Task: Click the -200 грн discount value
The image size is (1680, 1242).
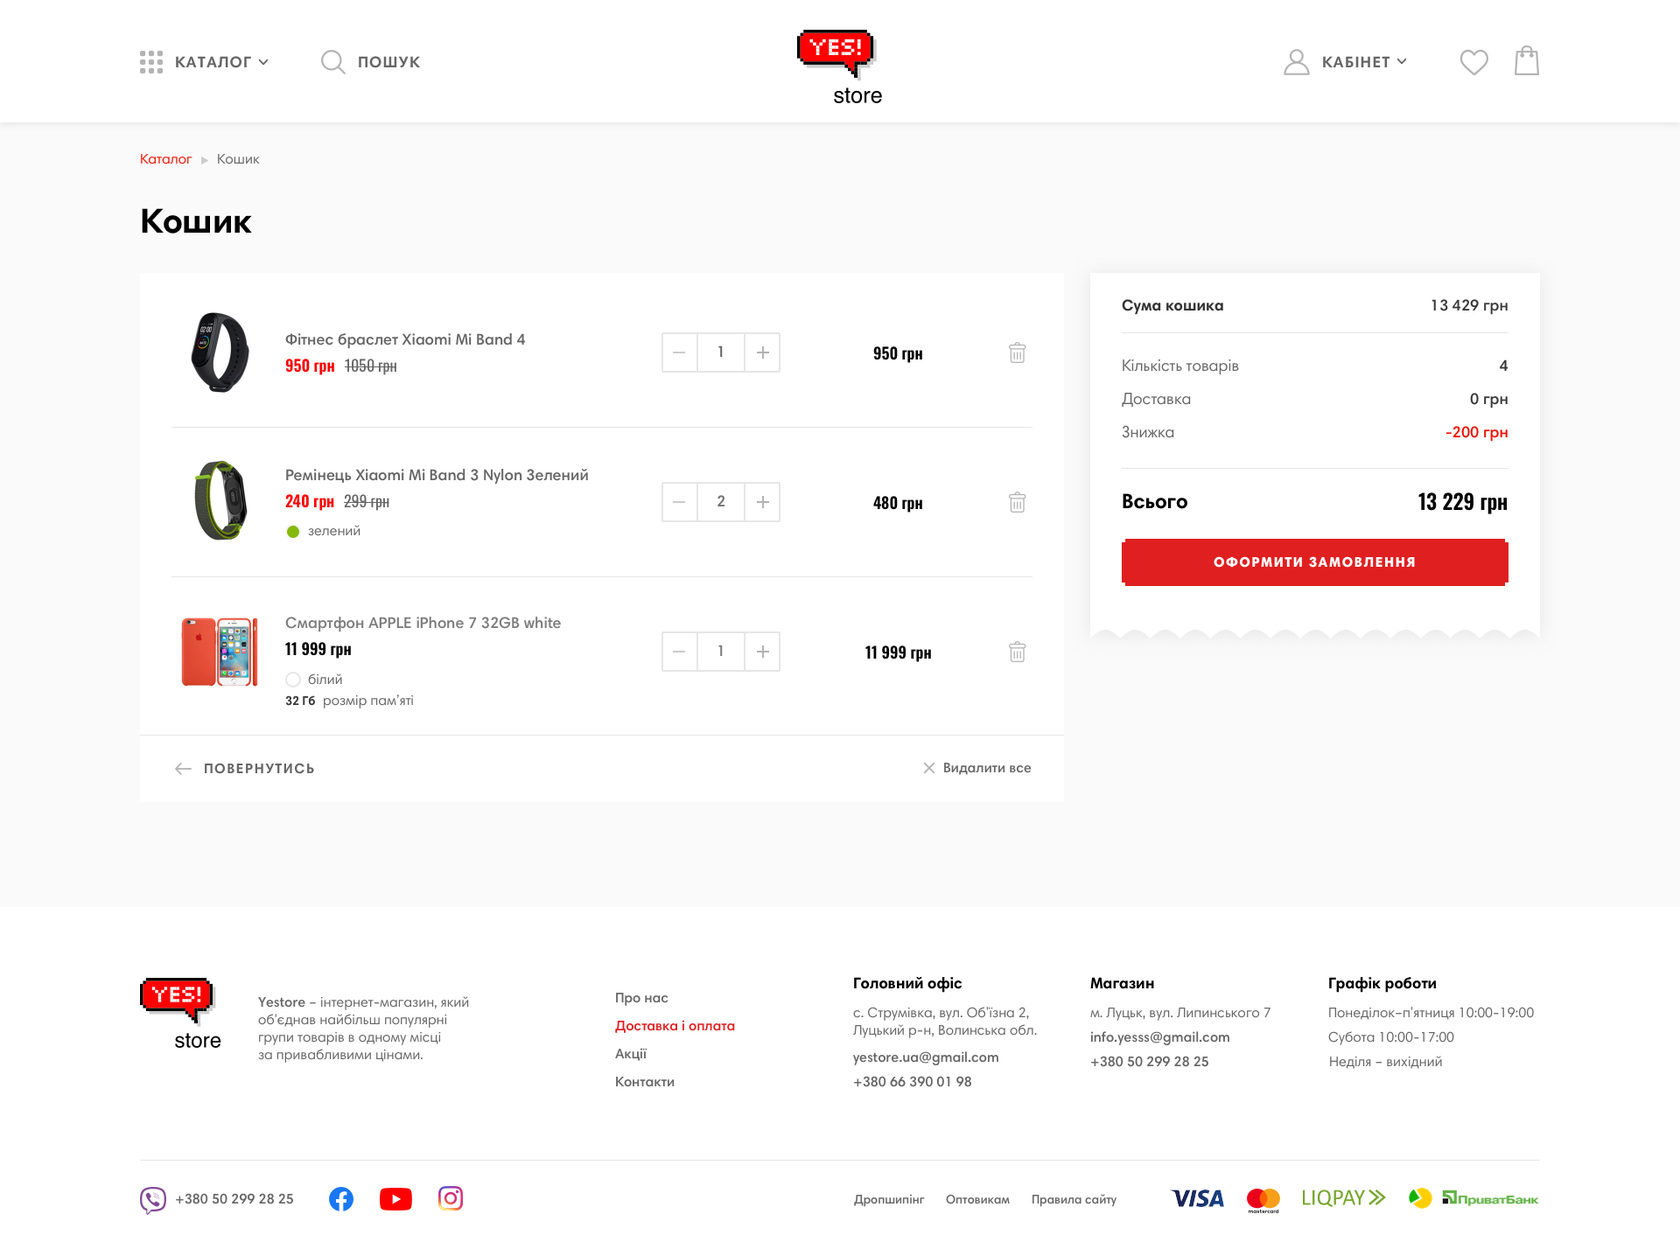Action: [x=1476, y=432]
